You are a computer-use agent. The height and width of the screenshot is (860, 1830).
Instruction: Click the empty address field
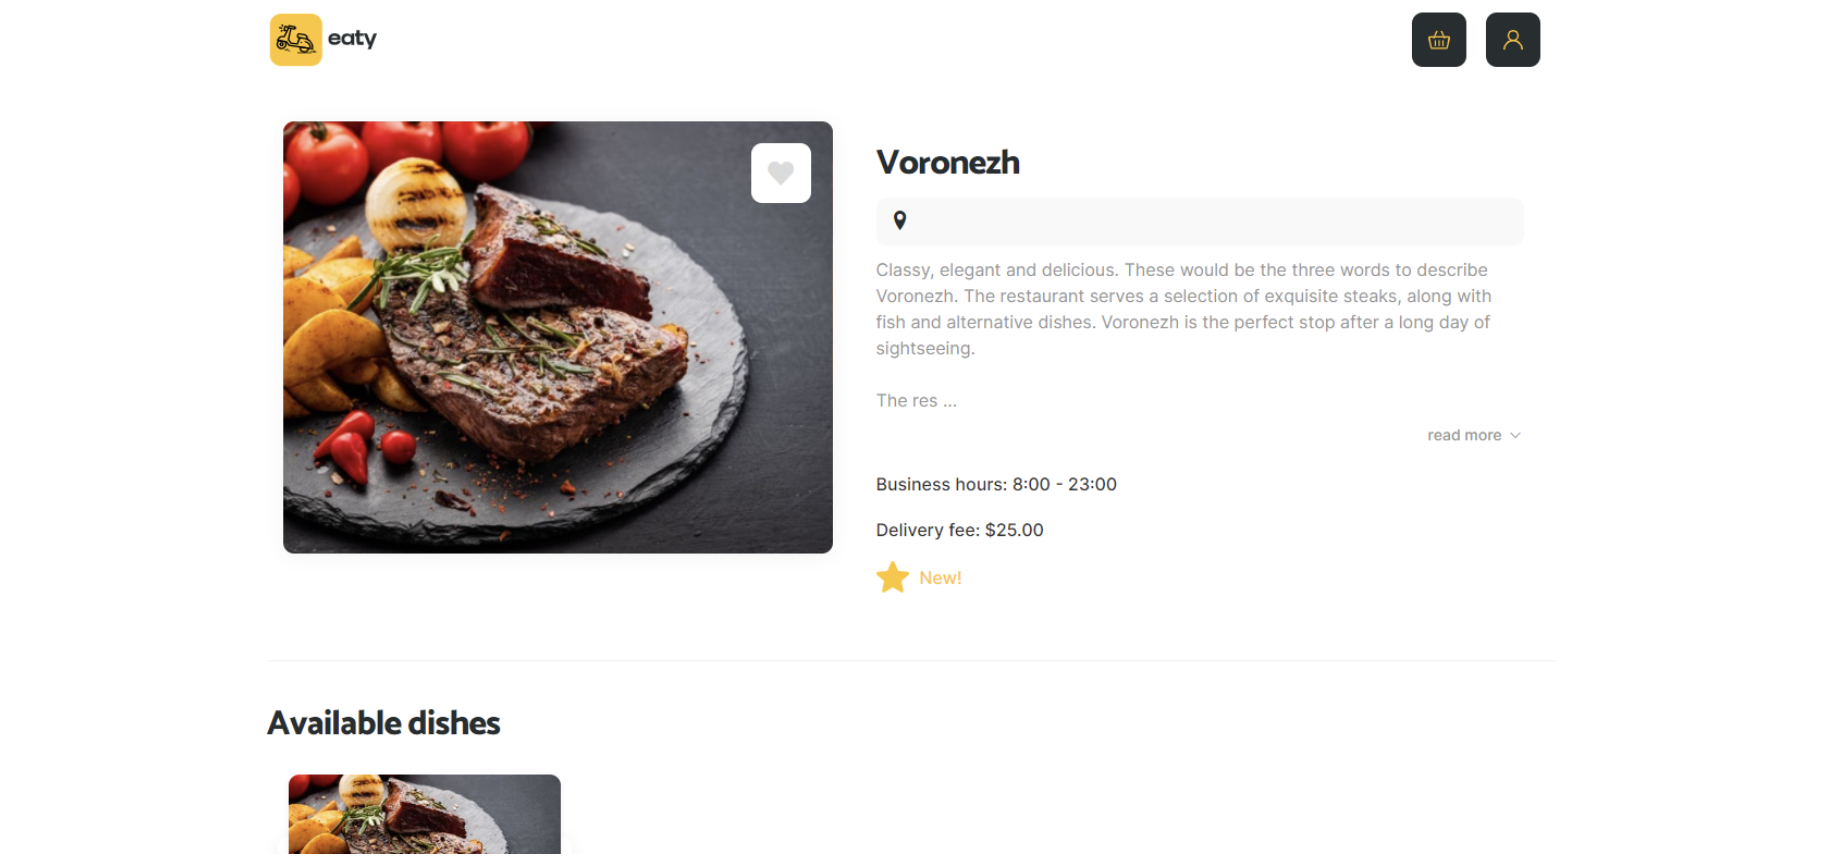(x=1210, y=222)
